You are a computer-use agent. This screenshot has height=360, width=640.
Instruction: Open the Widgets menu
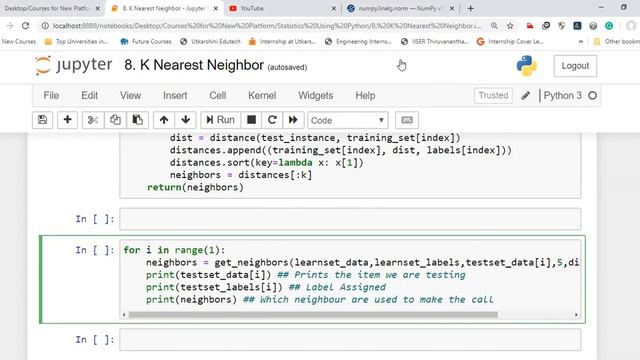[x=316, y=96]
